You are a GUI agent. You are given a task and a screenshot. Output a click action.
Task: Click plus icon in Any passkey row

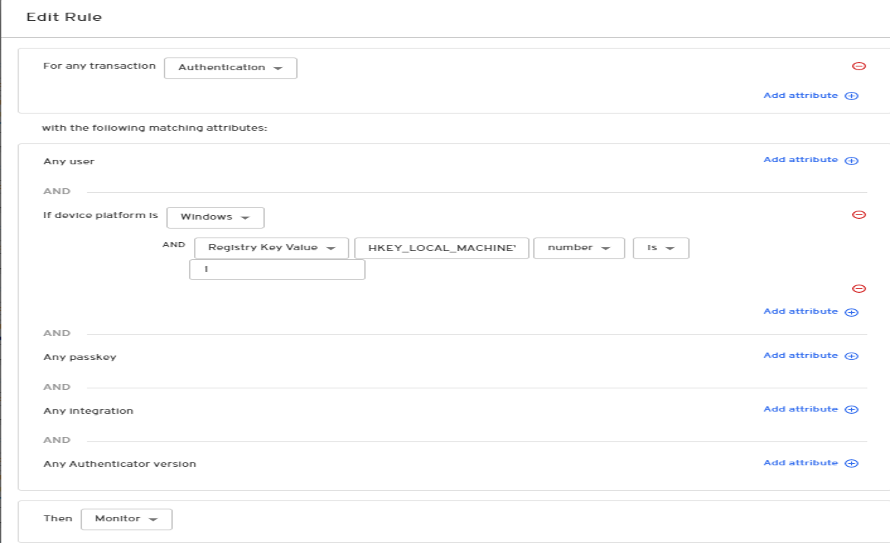tap(852, 356)
